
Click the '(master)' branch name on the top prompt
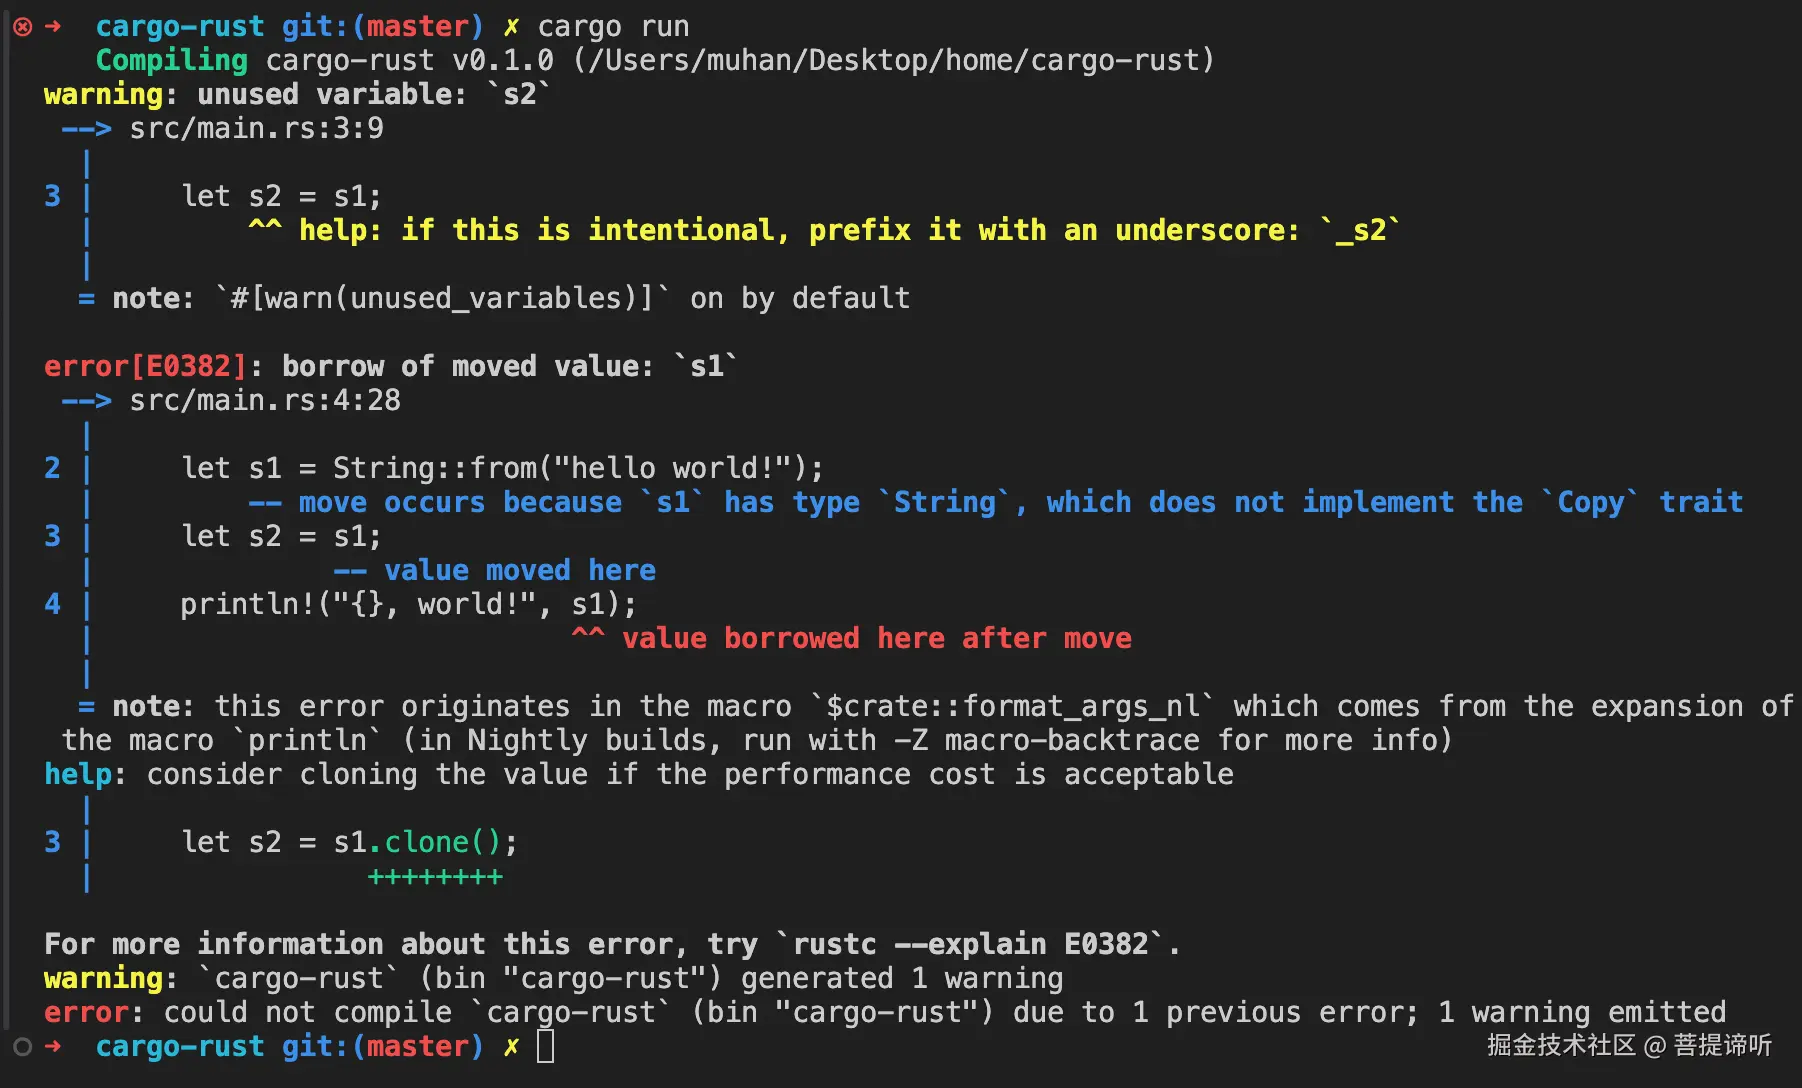417,27
